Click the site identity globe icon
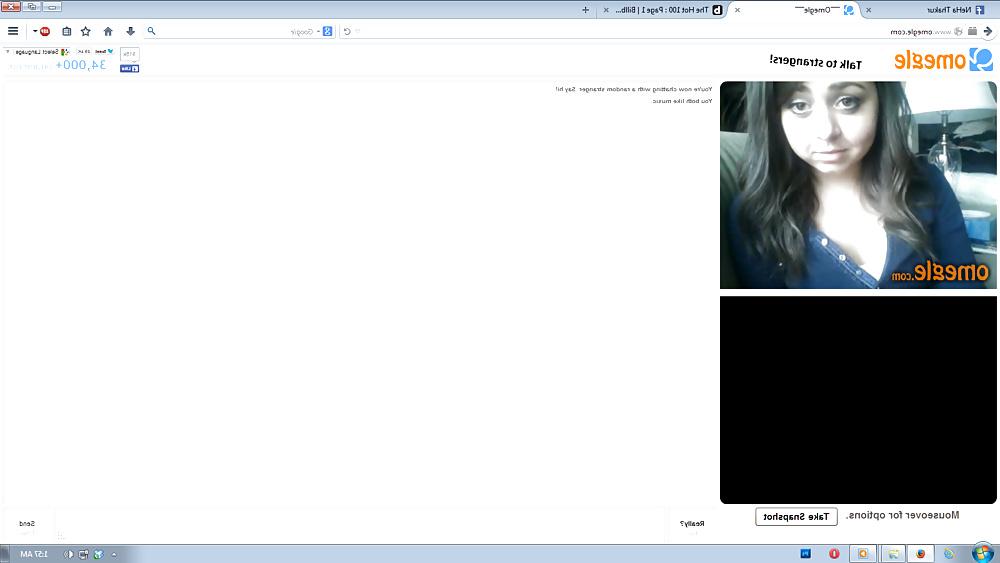 pyautogui.click(x=959, y=31)
